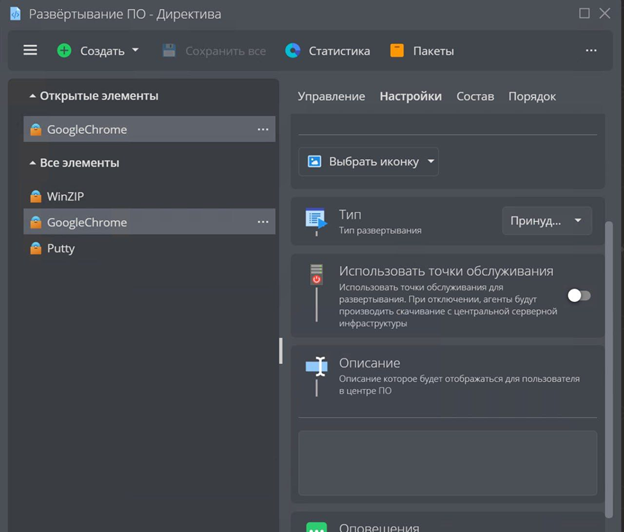This screenshot has width=624, height=532.
Task: Click the Использовать точки обслуживания heading
Action: point(446,271)
